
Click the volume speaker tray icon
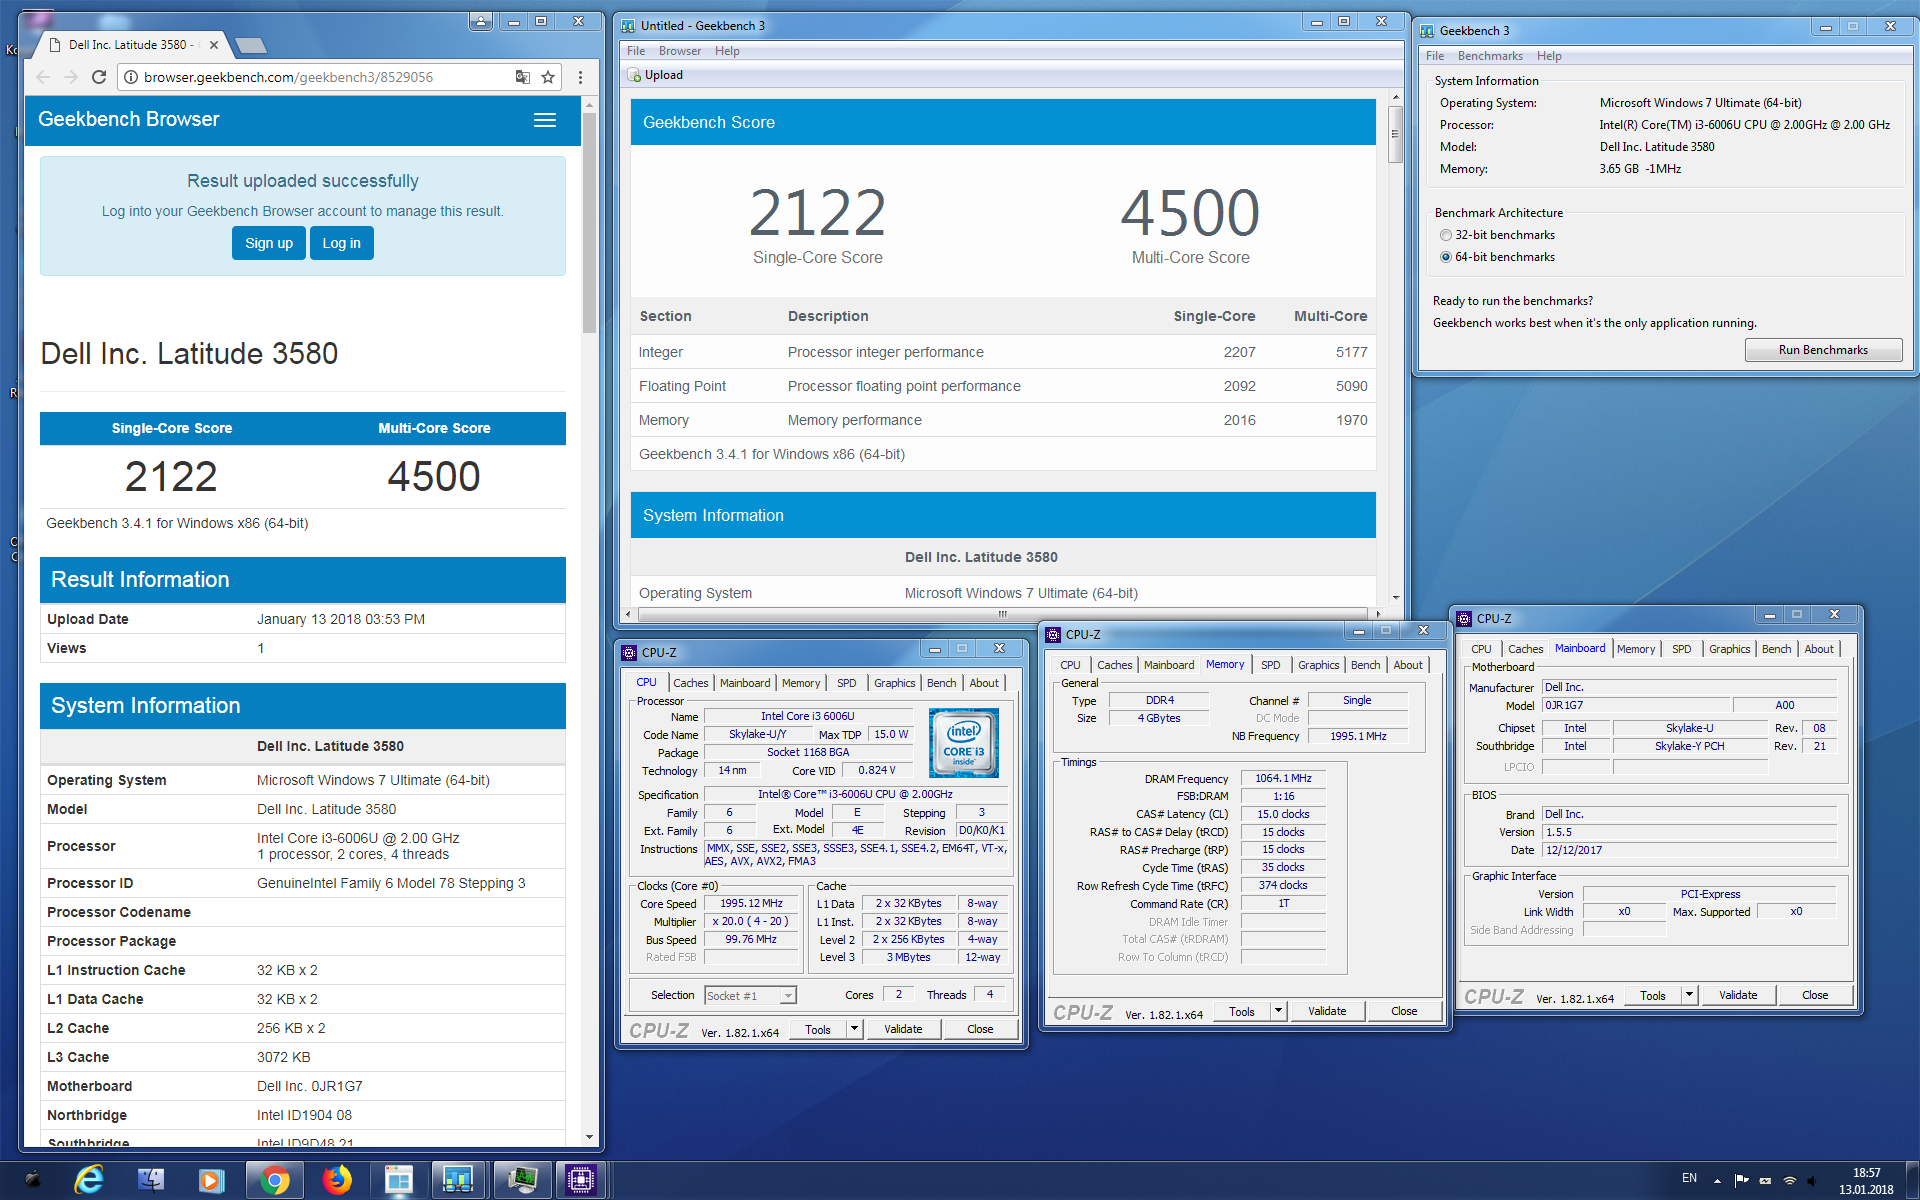[1813, 1180]
